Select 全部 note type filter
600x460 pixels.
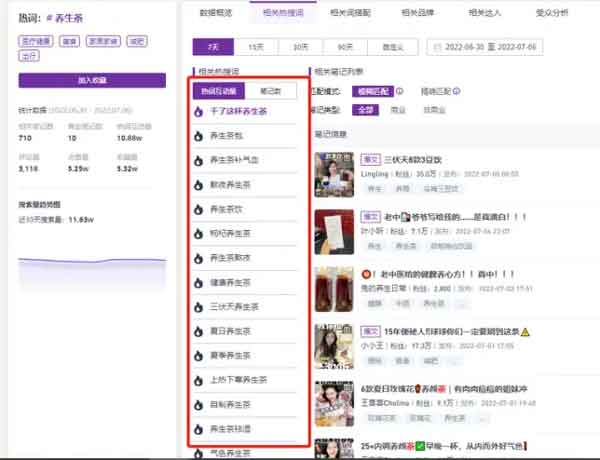coord(365,110)
